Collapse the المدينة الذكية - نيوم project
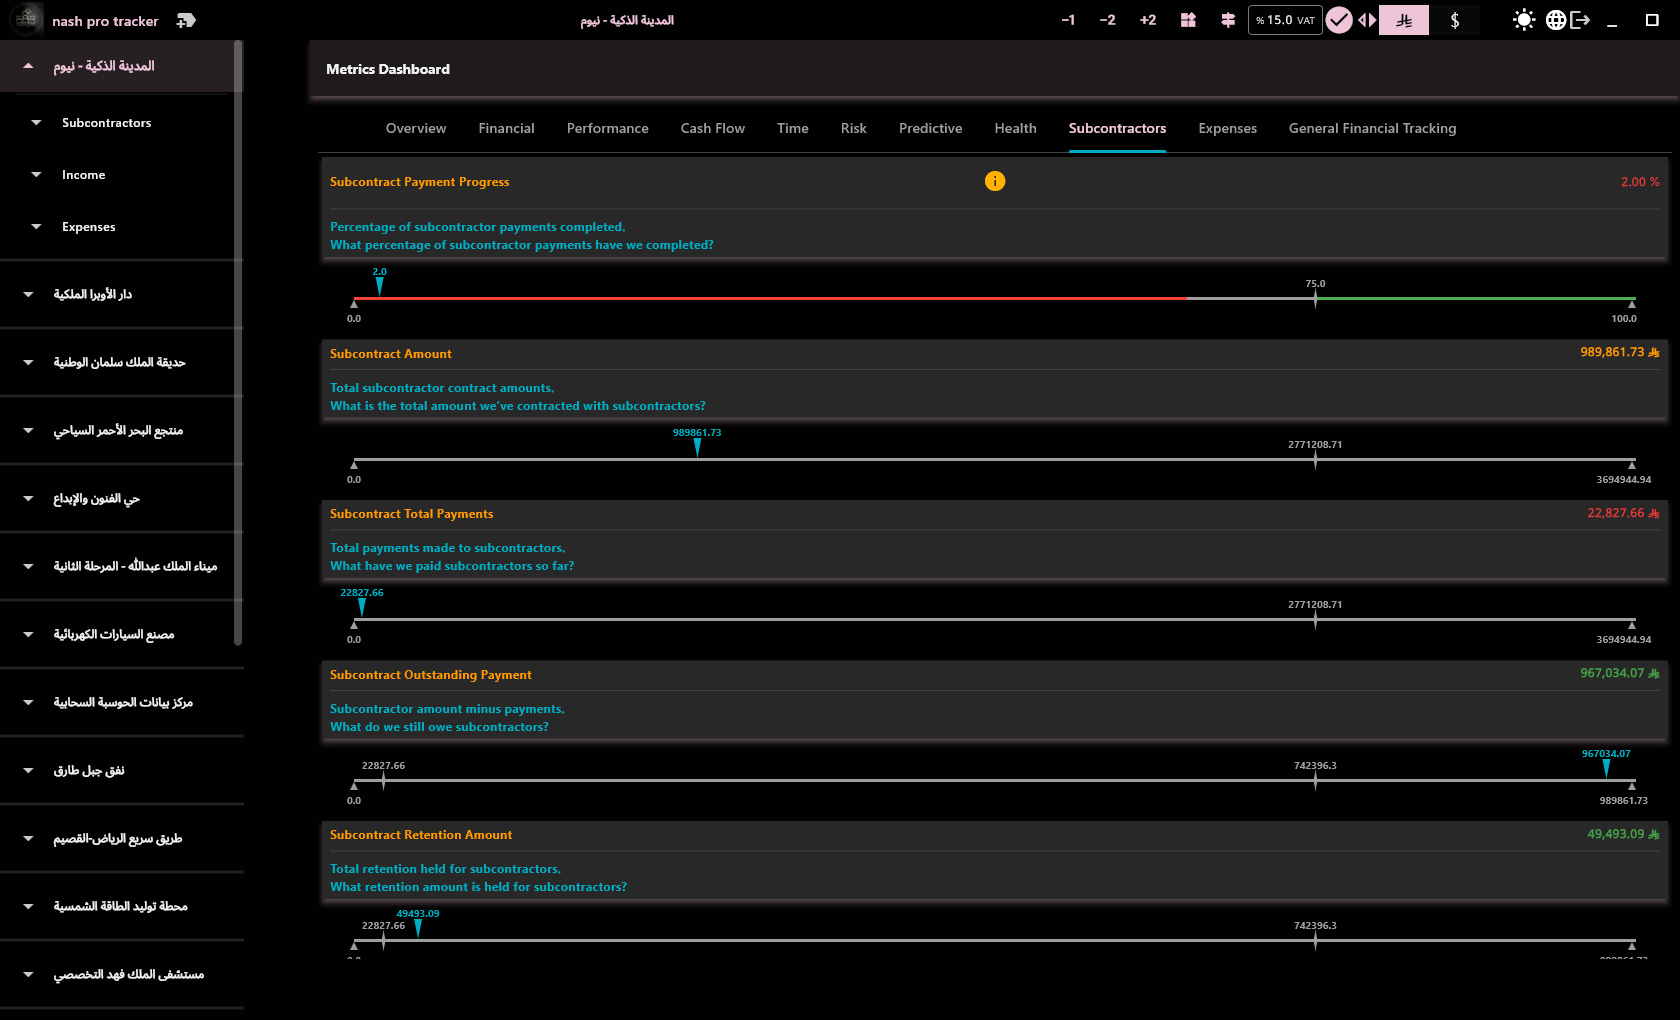The height and width of the screenshot is (1020, 1680). (x=28, y=66)
